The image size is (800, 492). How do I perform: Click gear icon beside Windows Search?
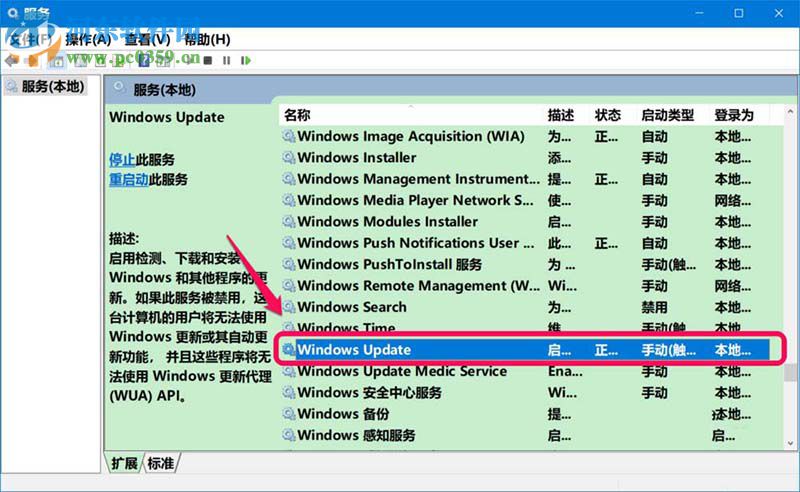(289, 307)
